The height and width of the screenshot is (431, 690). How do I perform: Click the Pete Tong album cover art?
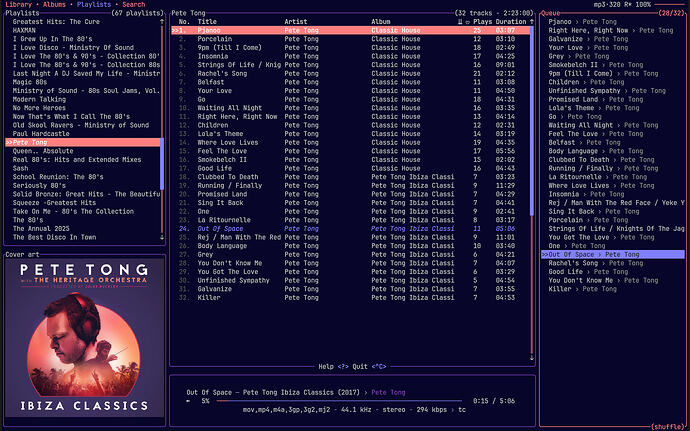tap(83, 340)
